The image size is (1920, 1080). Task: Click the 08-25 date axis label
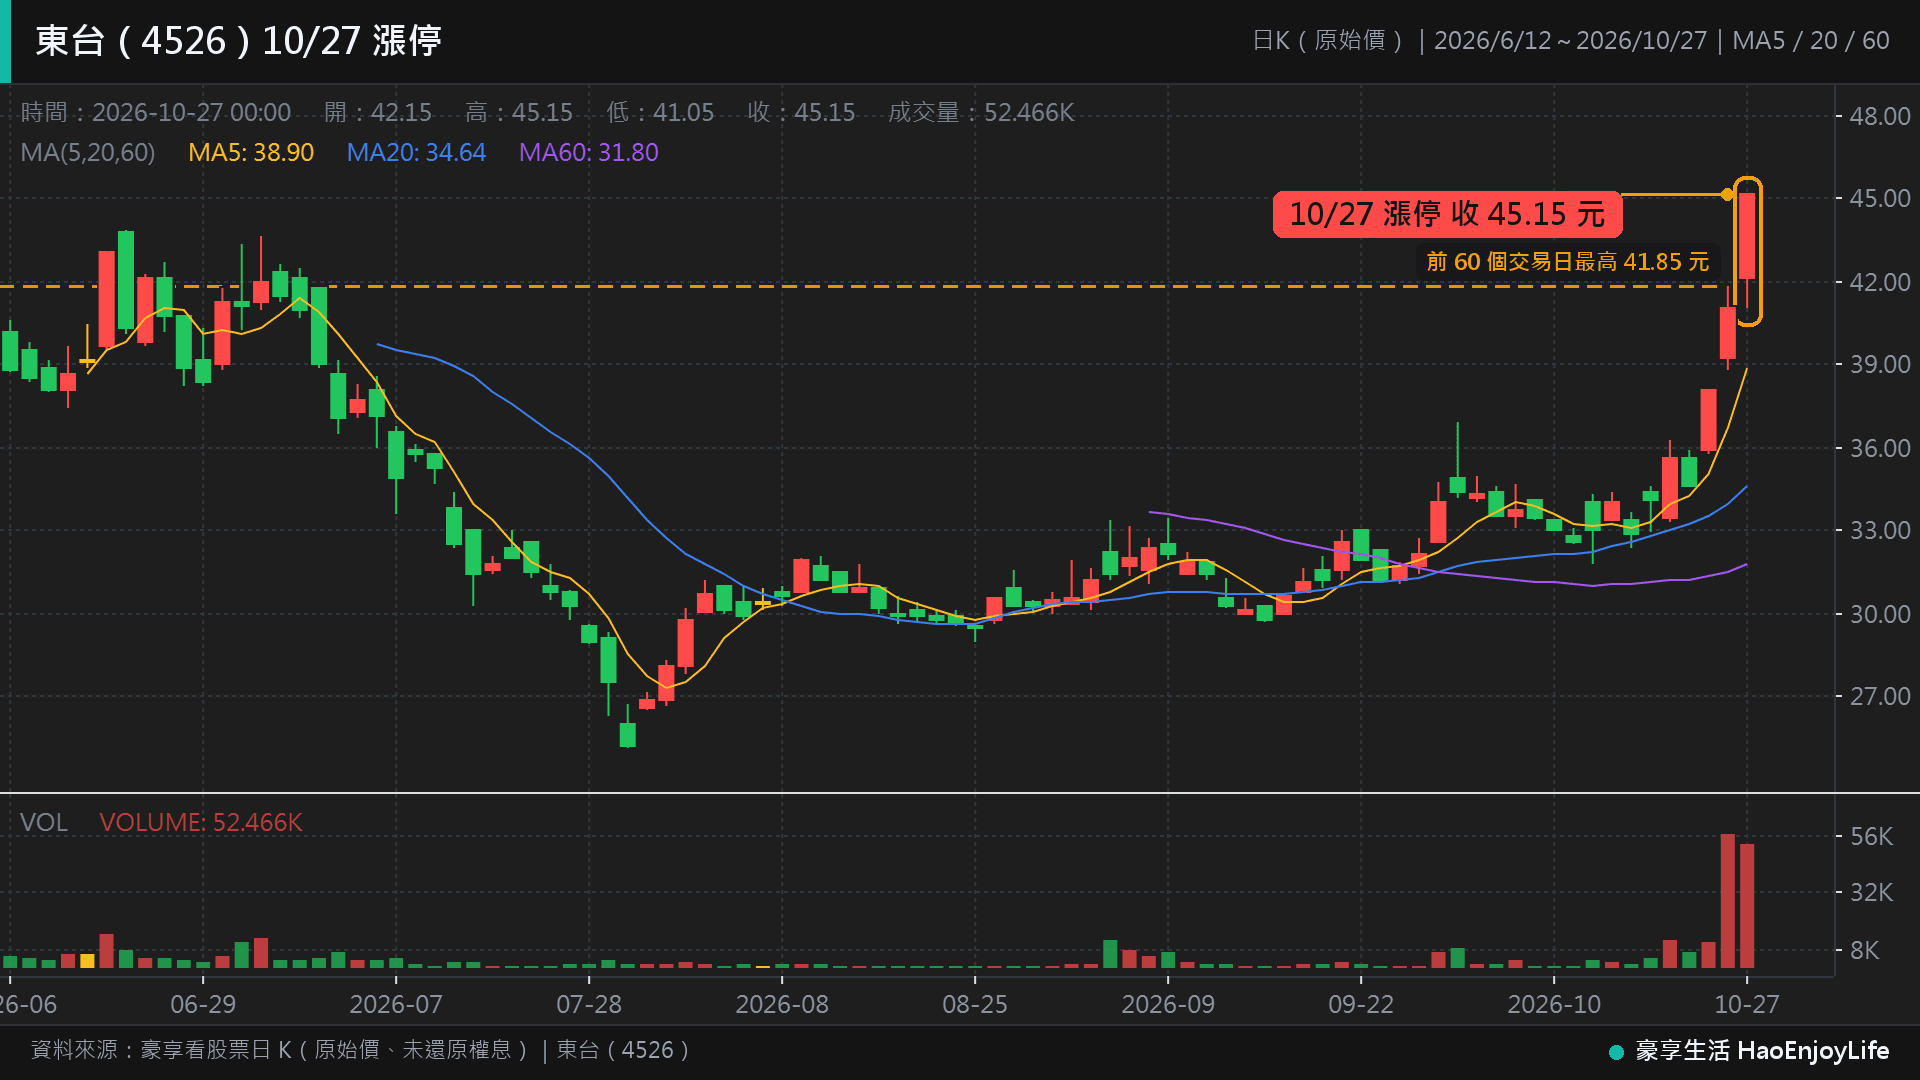pyautogui.click(x=975, y=1004)
